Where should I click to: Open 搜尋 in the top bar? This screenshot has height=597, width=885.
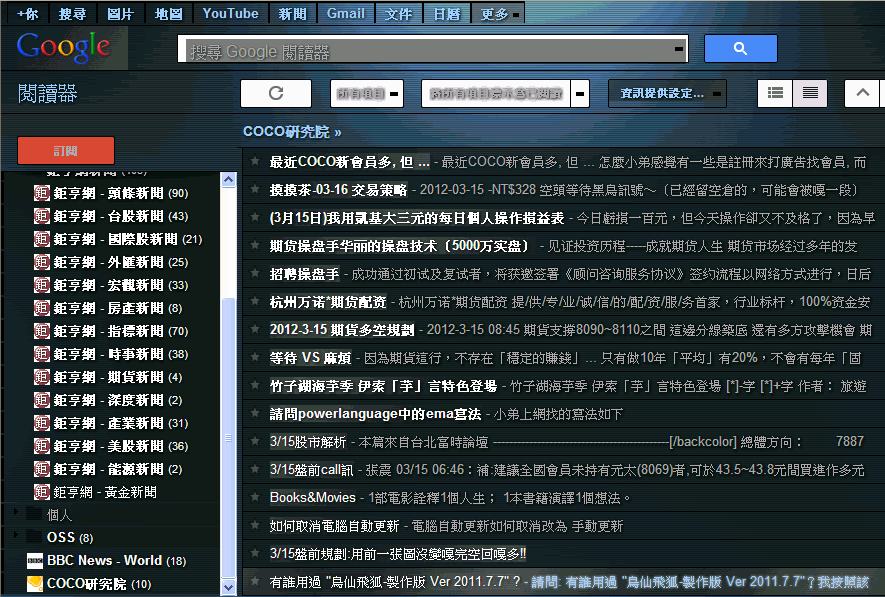click(73, 14)
